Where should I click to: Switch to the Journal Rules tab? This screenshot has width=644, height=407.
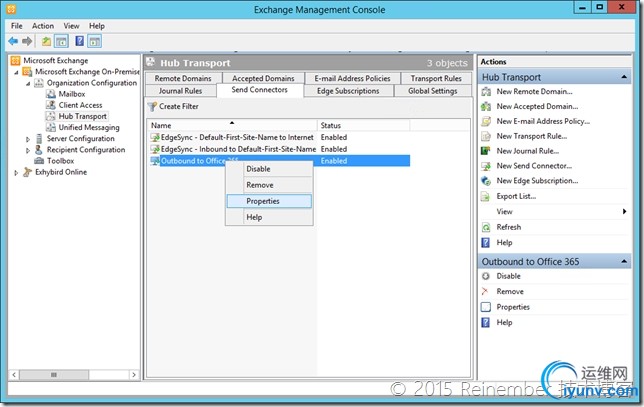(180, 91)
